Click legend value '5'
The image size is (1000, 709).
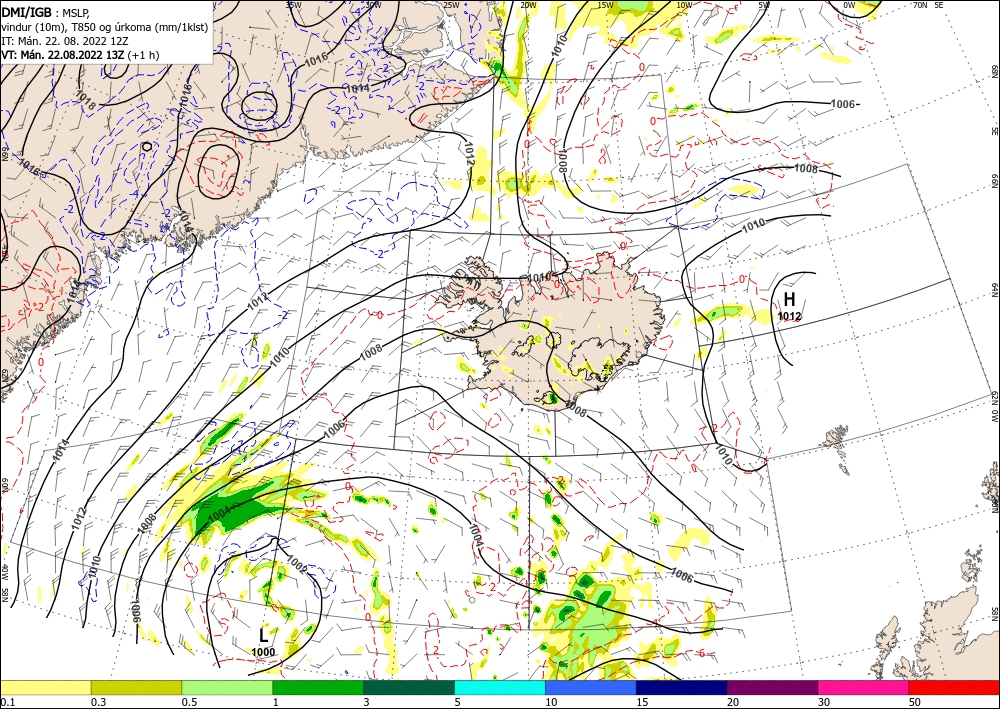pos(457,702)
